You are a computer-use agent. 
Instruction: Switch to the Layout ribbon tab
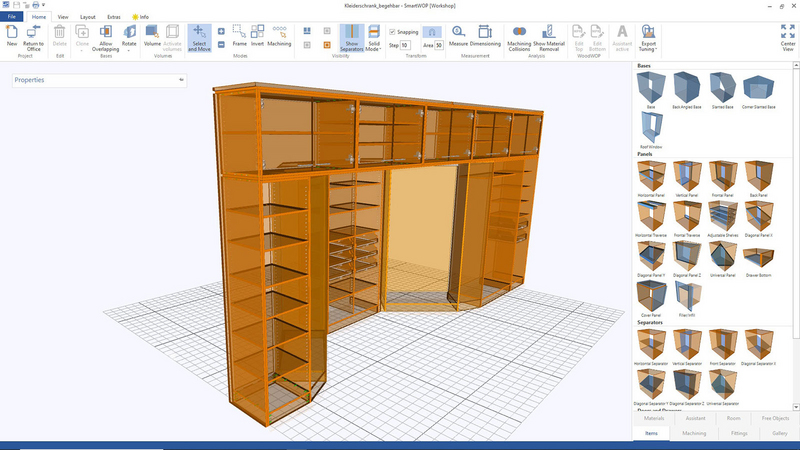click(88, 17)
